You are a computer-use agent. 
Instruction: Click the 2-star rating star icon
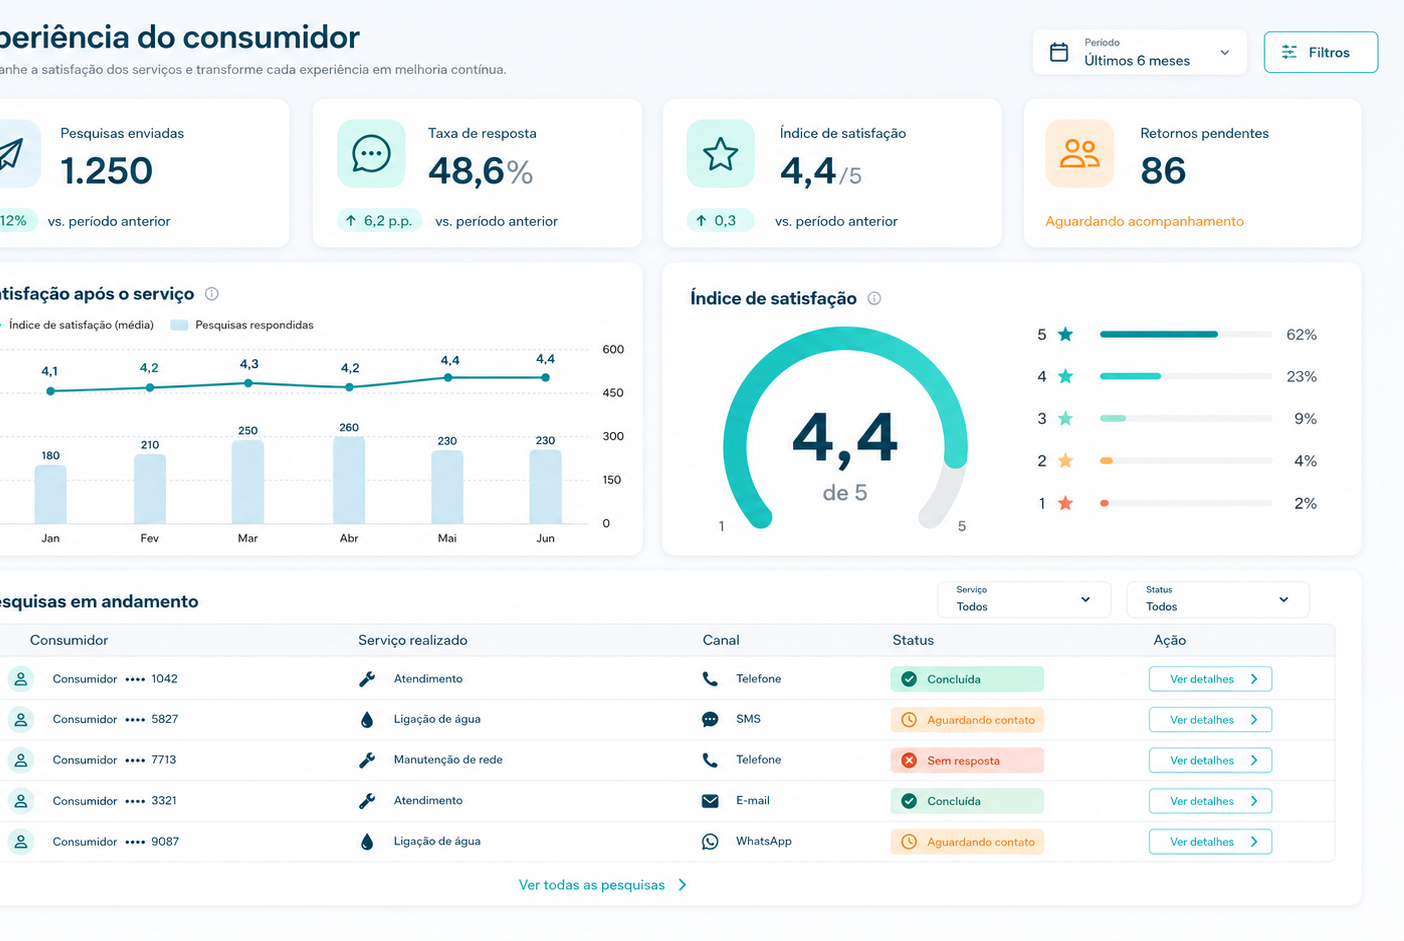(1065, 461)
